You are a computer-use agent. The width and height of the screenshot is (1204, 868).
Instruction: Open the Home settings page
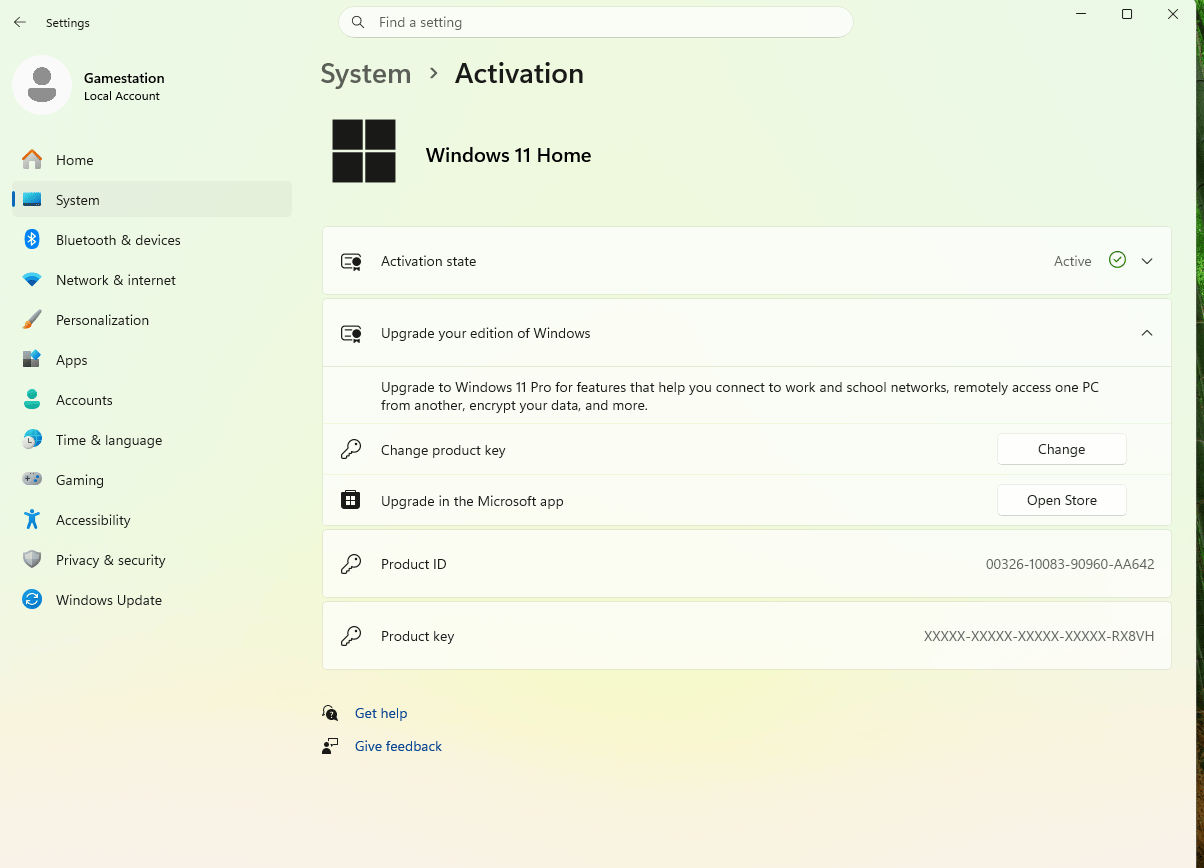[152, 160]
